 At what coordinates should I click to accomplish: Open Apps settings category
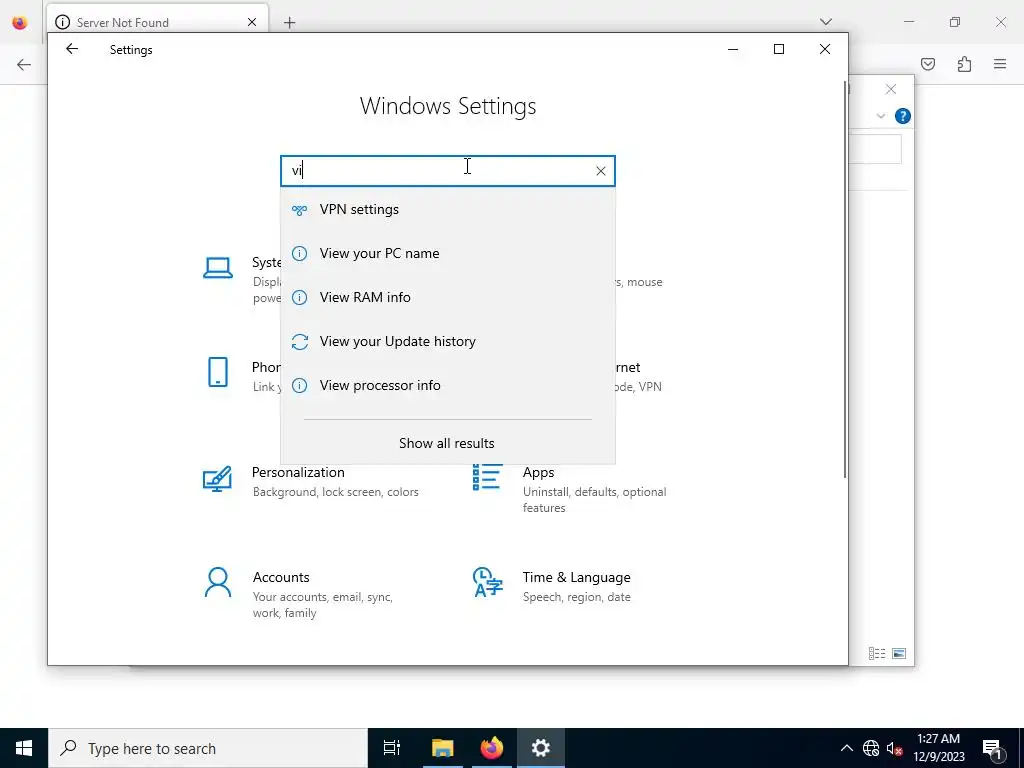tap(569, 489)
